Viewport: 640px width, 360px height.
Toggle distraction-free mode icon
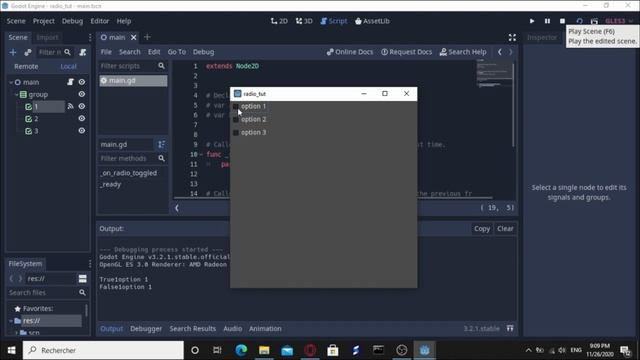point(512,38)
